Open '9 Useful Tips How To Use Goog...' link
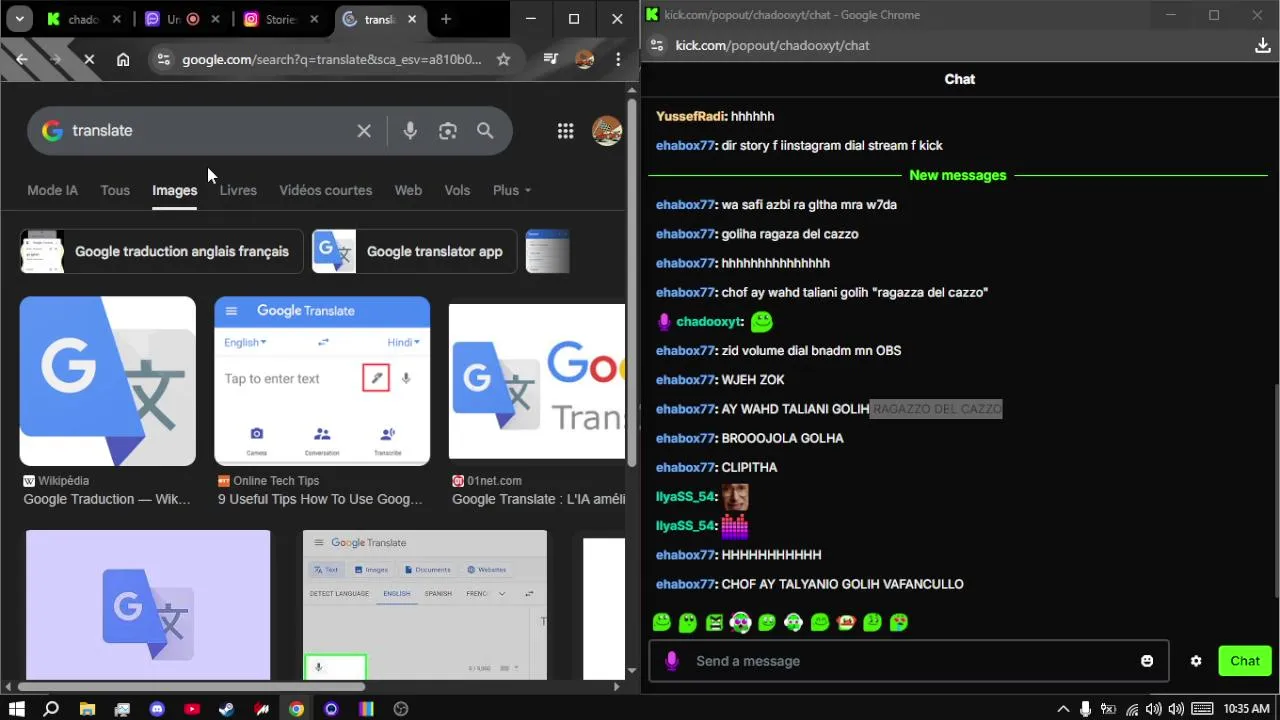The width and height of the screenshot is (1280, 720). click(320, 499)
